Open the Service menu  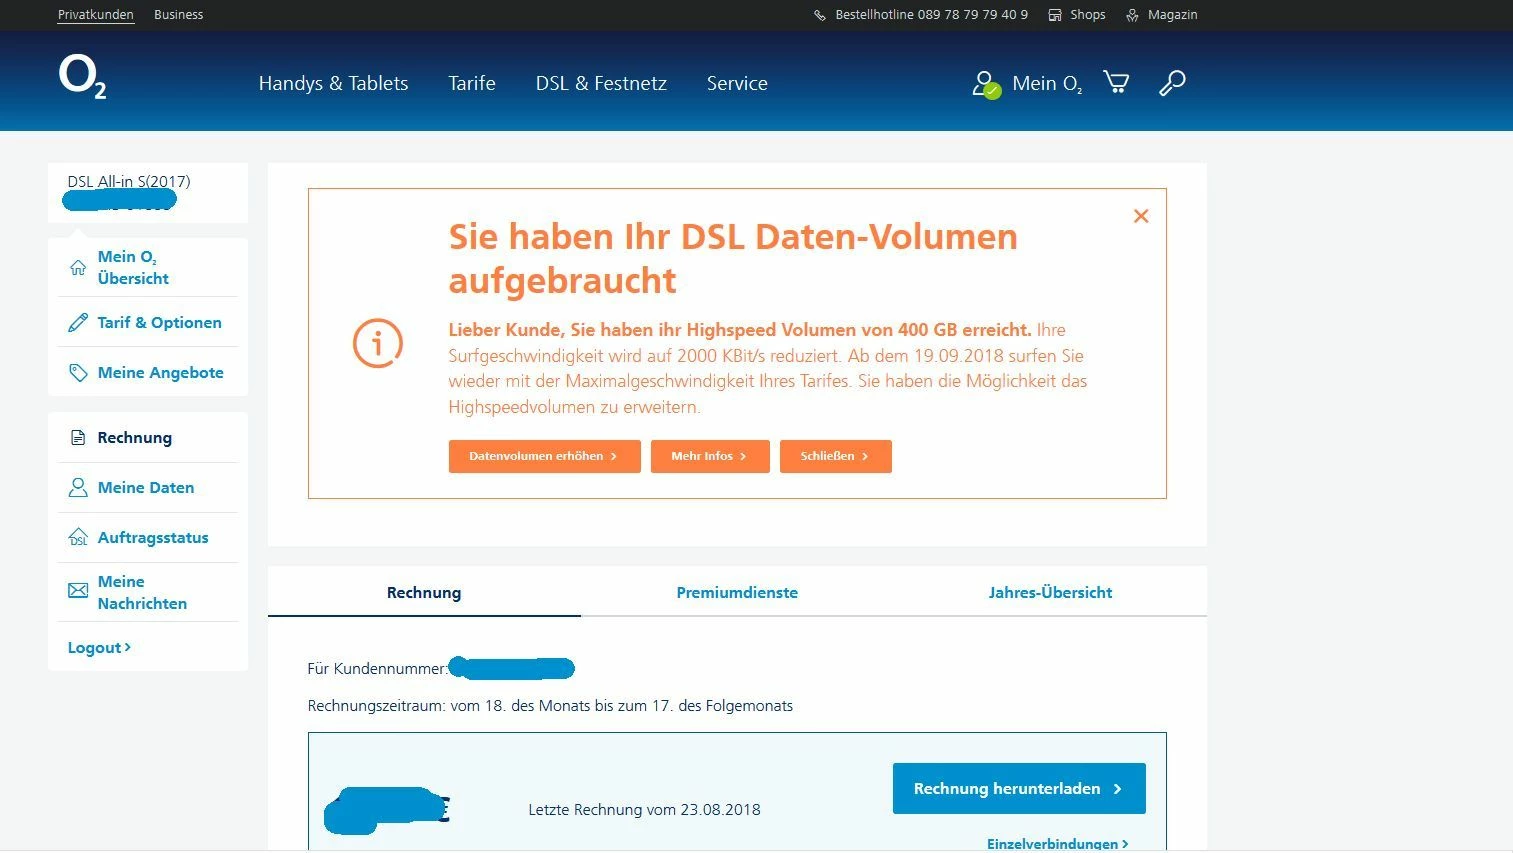pos(737,83)
